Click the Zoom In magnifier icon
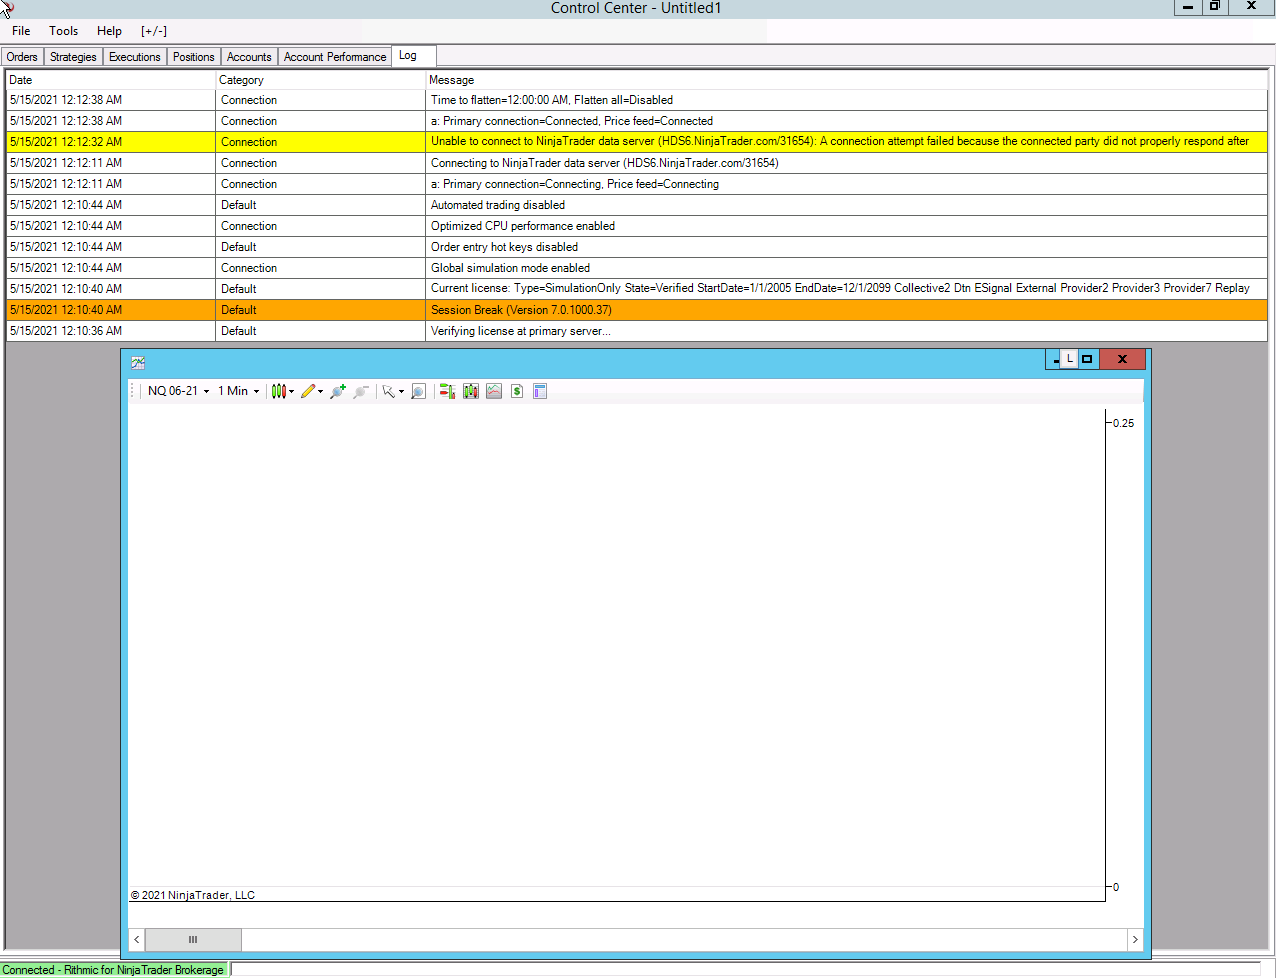 click(x=338, y=391)
